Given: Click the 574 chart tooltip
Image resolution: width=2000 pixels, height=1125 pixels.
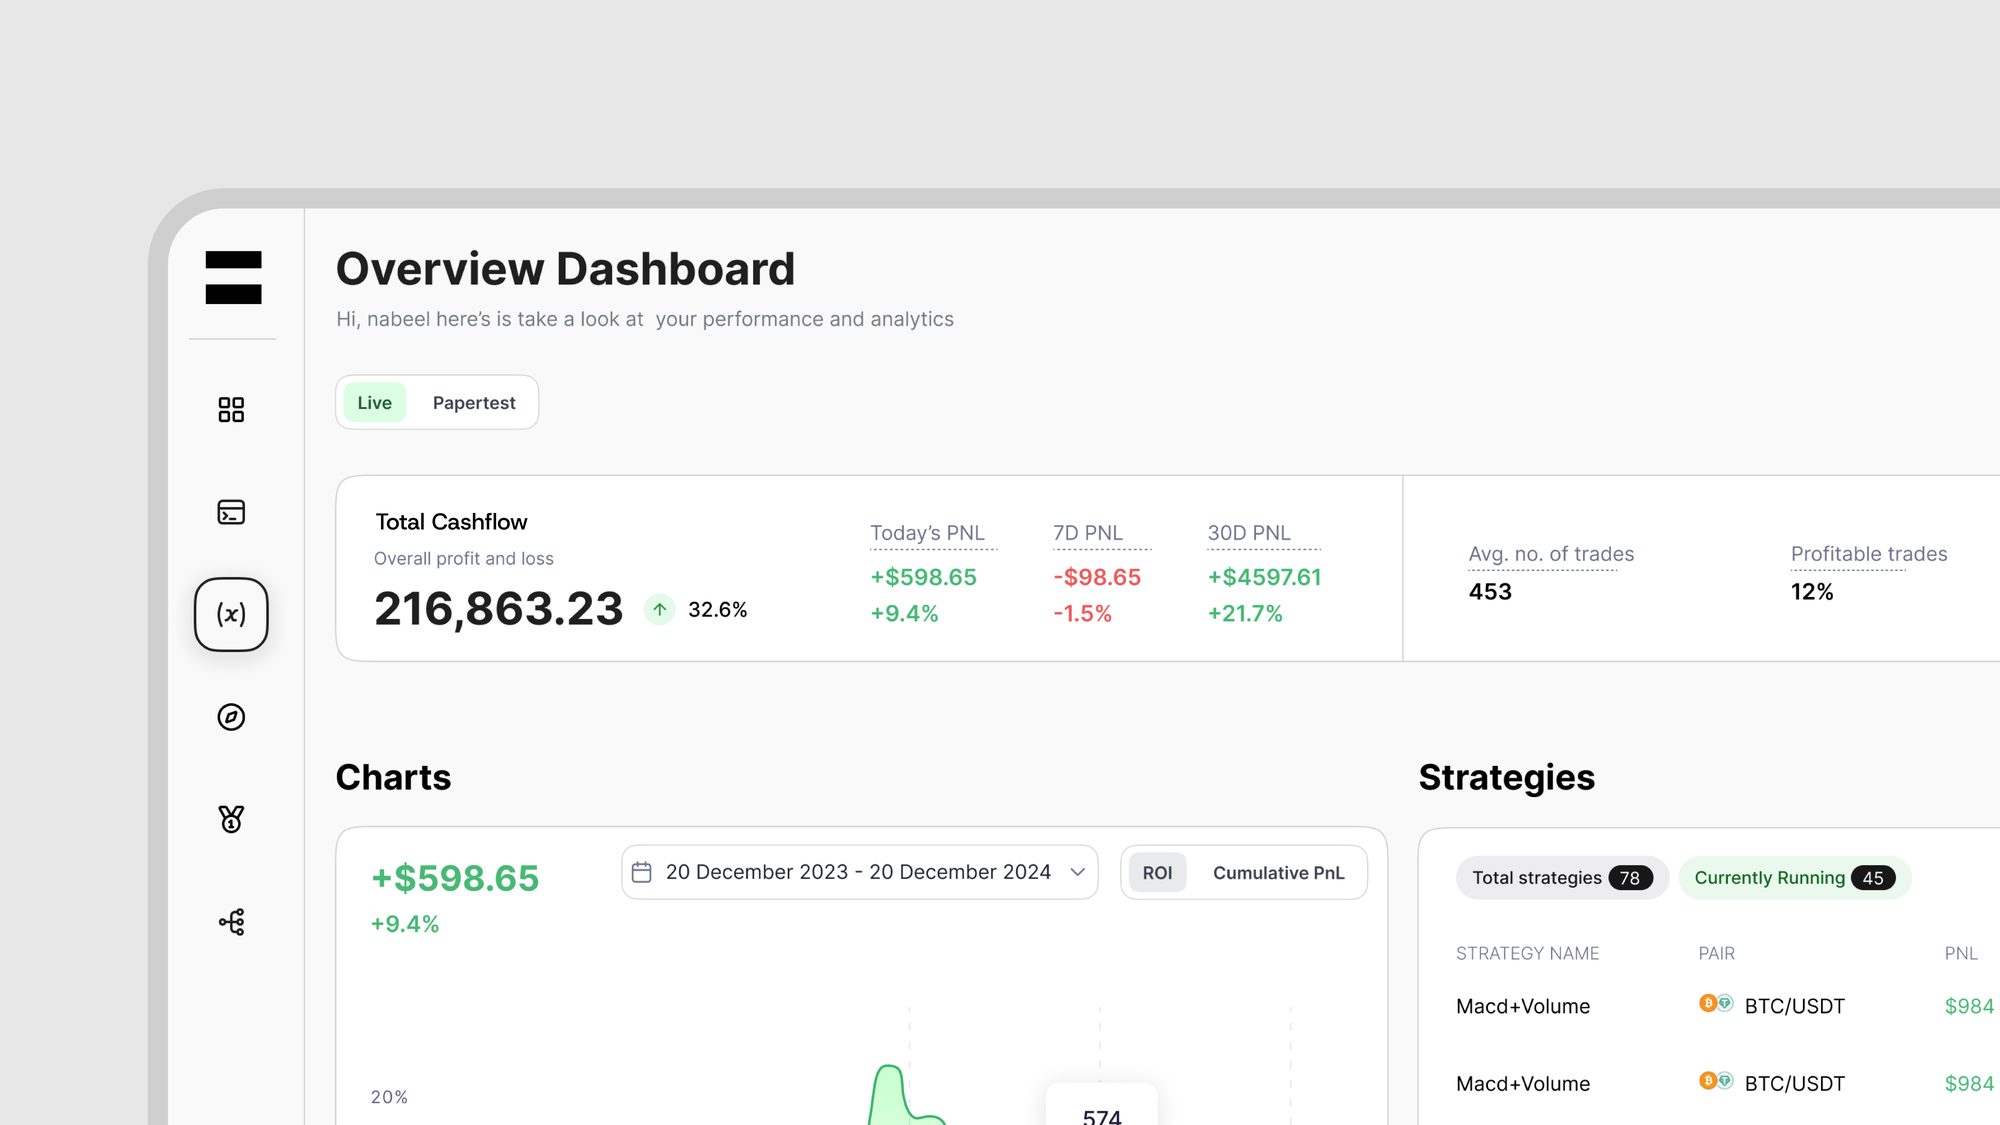Looking at the screenshot, I should click(1102, 1105).
